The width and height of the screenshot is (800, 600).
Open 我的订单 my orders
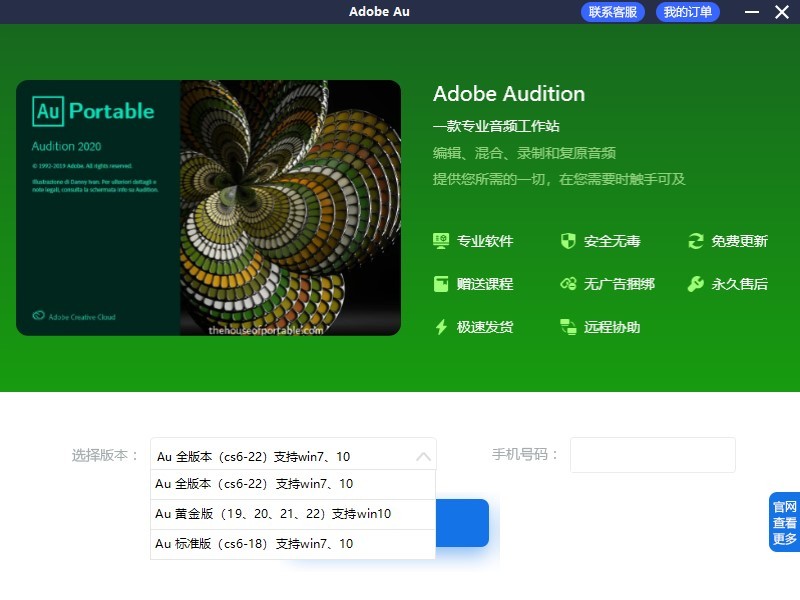click(688, 12)
